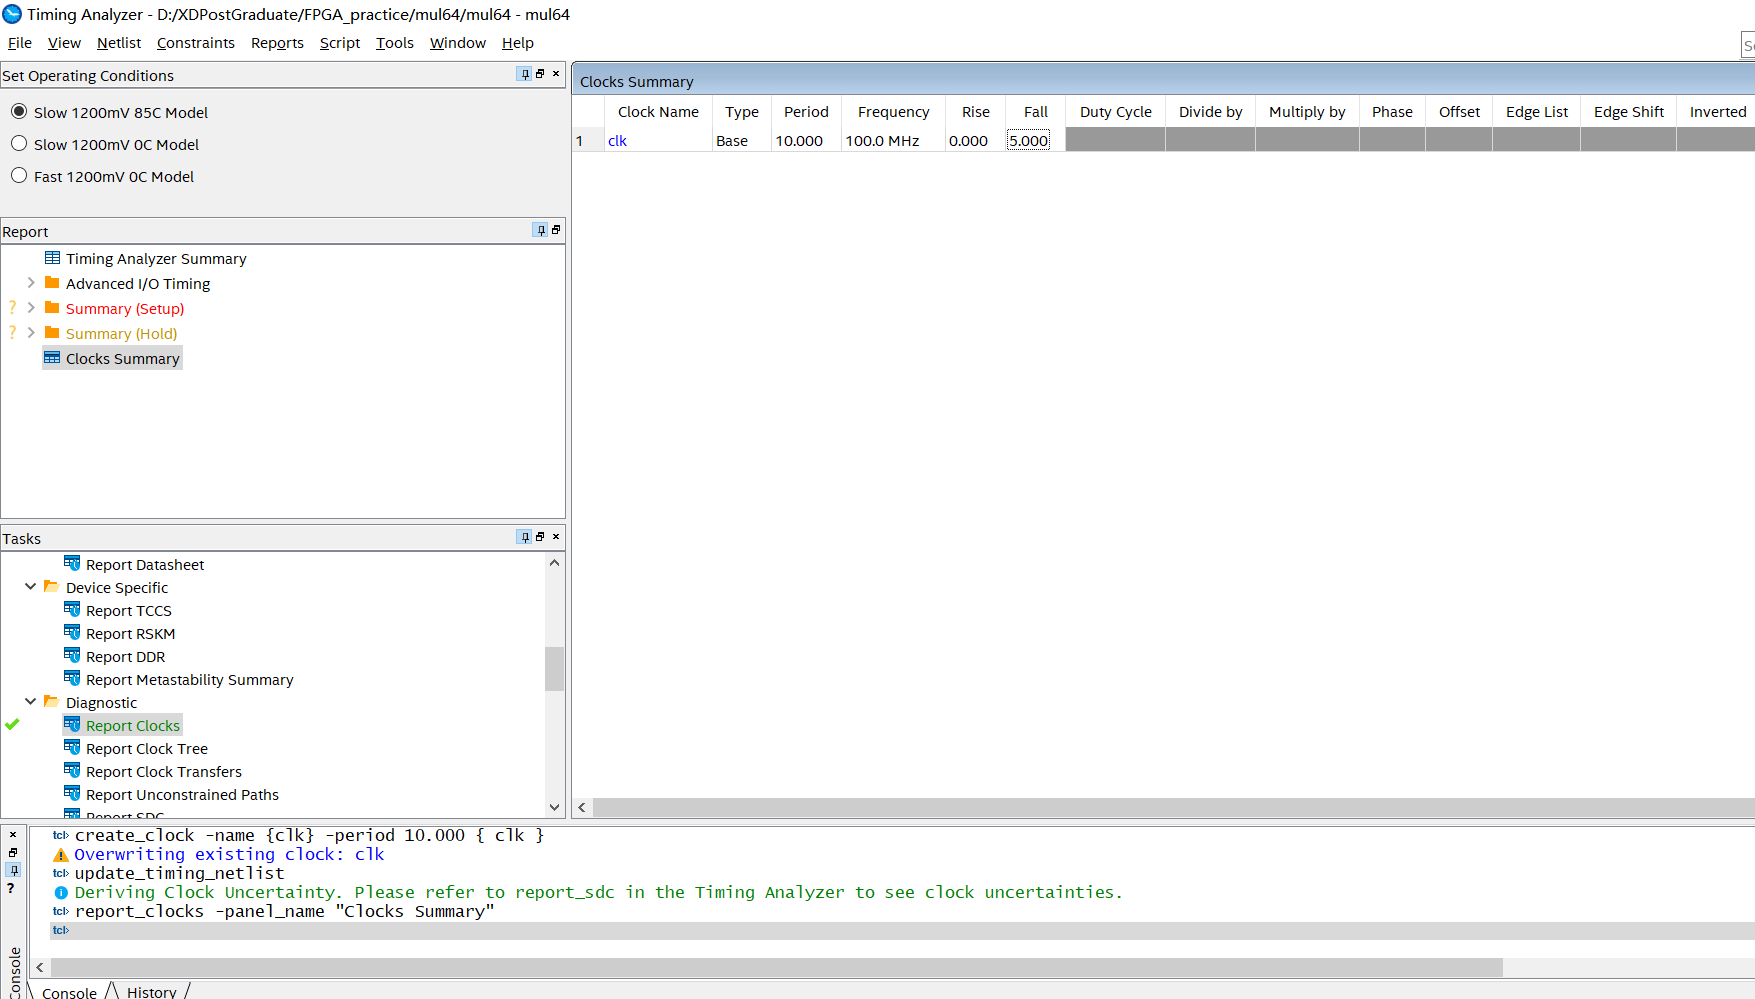1755x999 pixels.
Task: Click the clk clock name link
Action: [617, 141]
